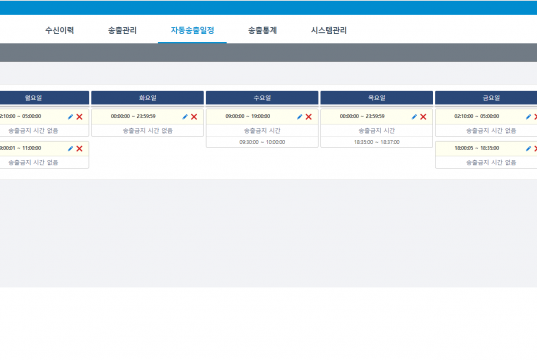Edit Friday's 02:10:00 ~ 05:00:00 schedule
Image resolution: width=537 pixels, height=360 pixels.
click(x=528, y=117)
